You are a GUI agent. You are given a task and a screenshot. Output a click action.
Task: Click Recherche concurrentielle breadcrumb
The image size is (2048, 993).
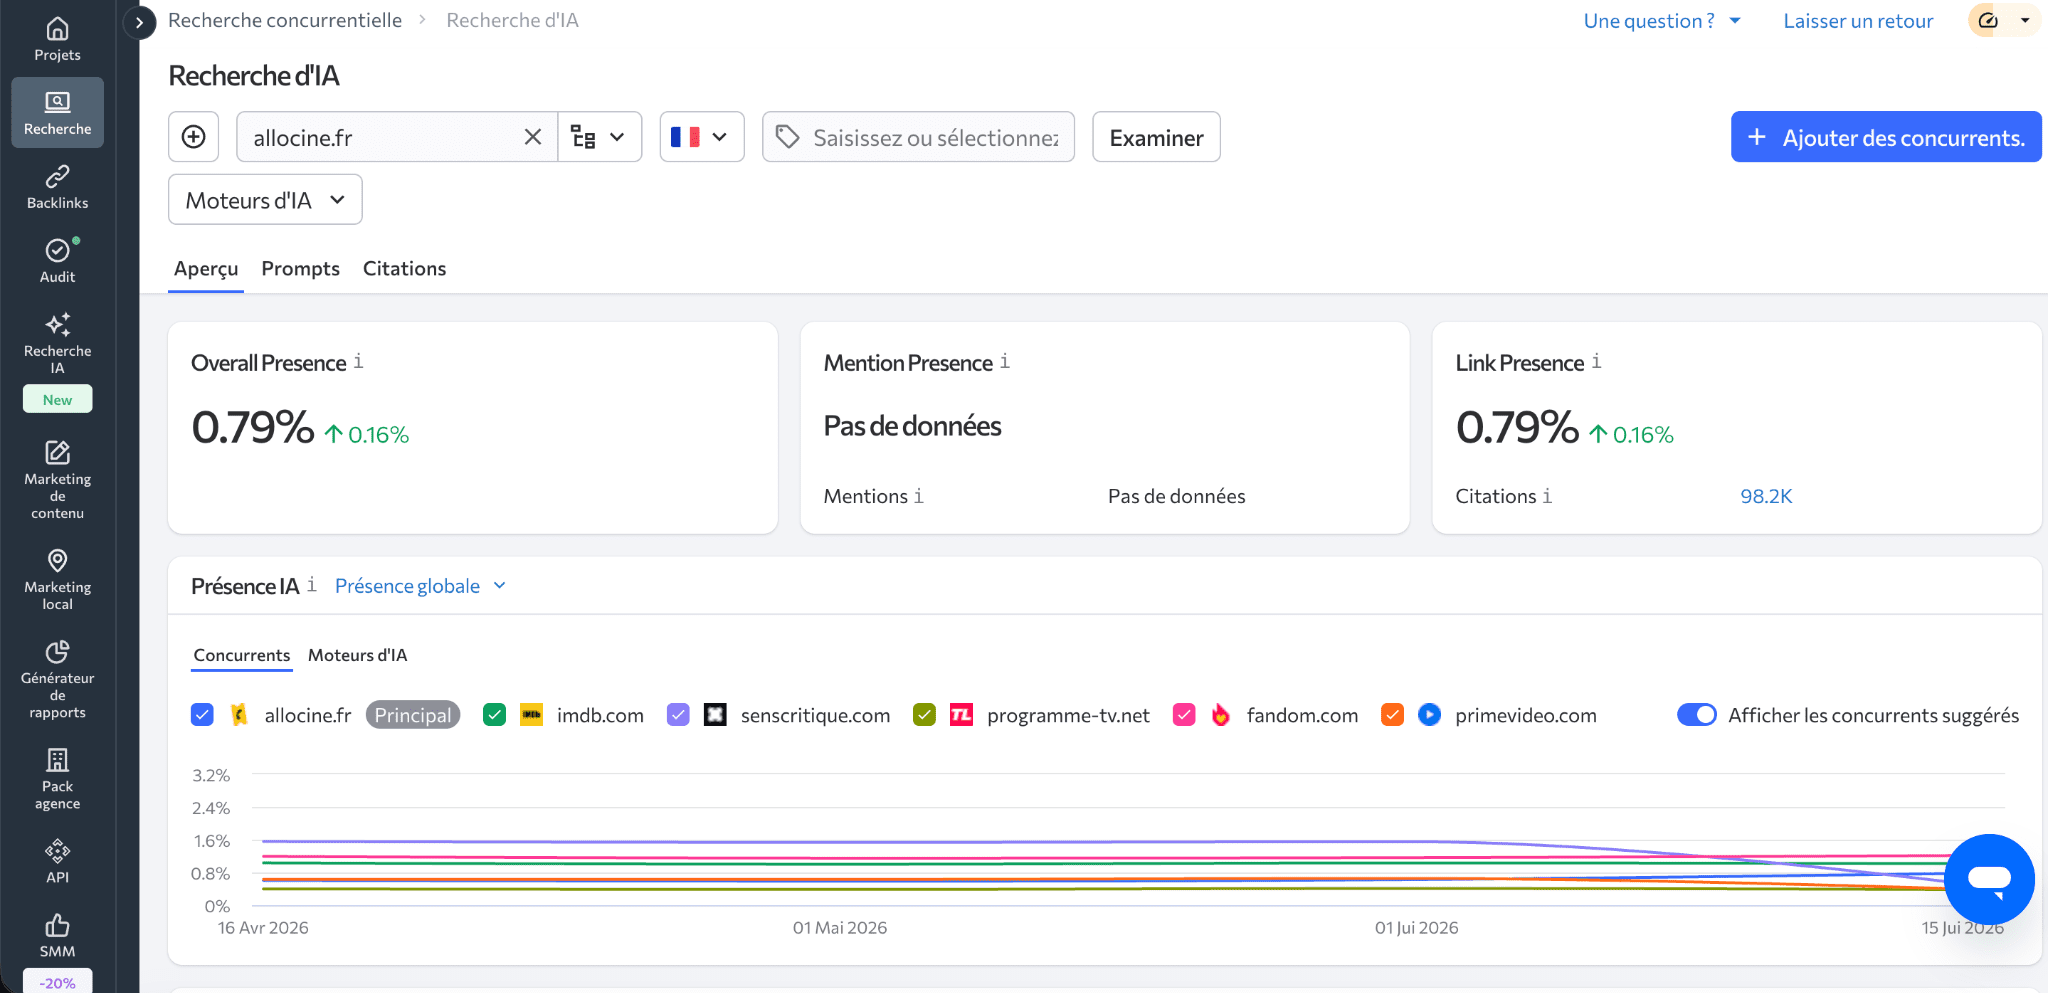[285, 20]
